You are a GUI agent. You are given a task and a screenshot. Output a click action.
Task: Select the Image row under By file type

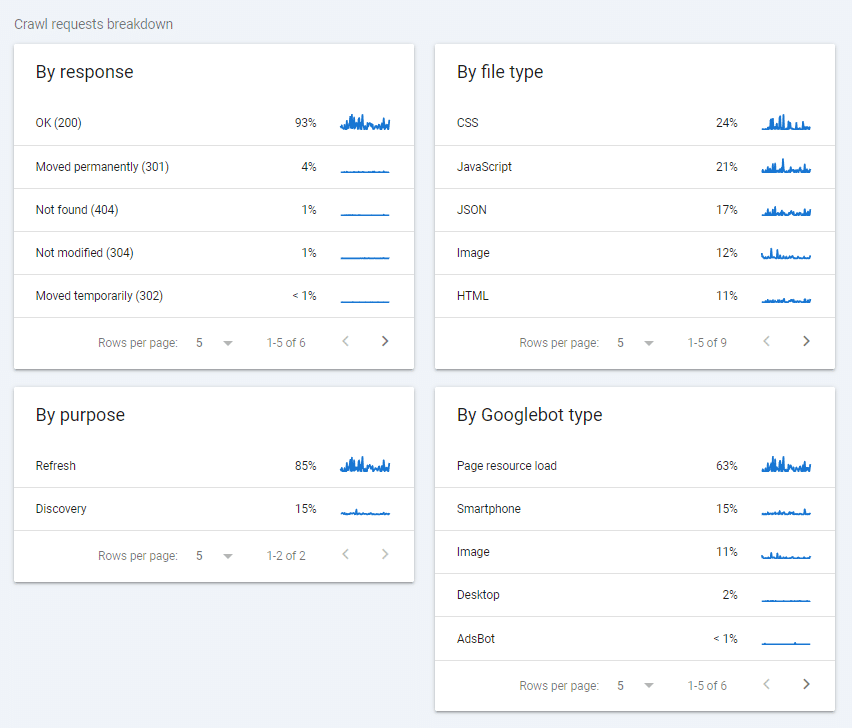pos(635,253)
